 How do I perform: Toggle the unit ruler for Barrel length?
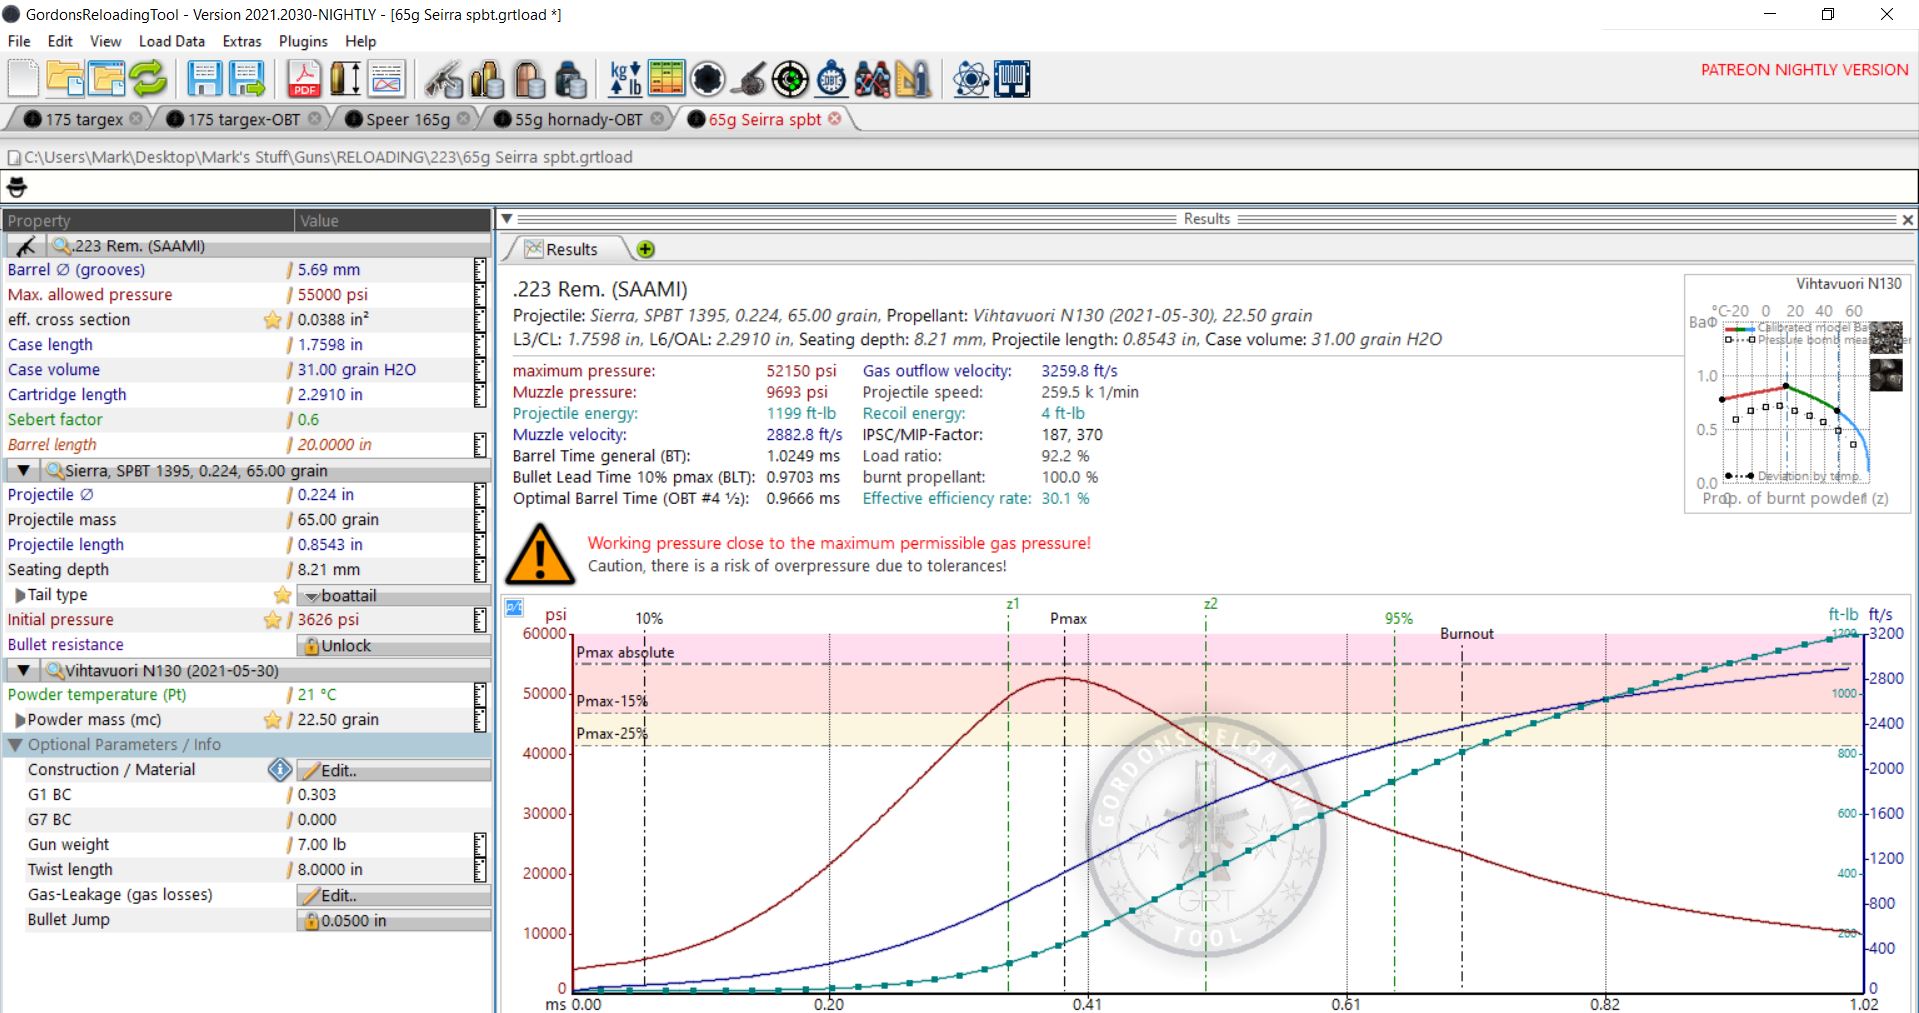480,445
